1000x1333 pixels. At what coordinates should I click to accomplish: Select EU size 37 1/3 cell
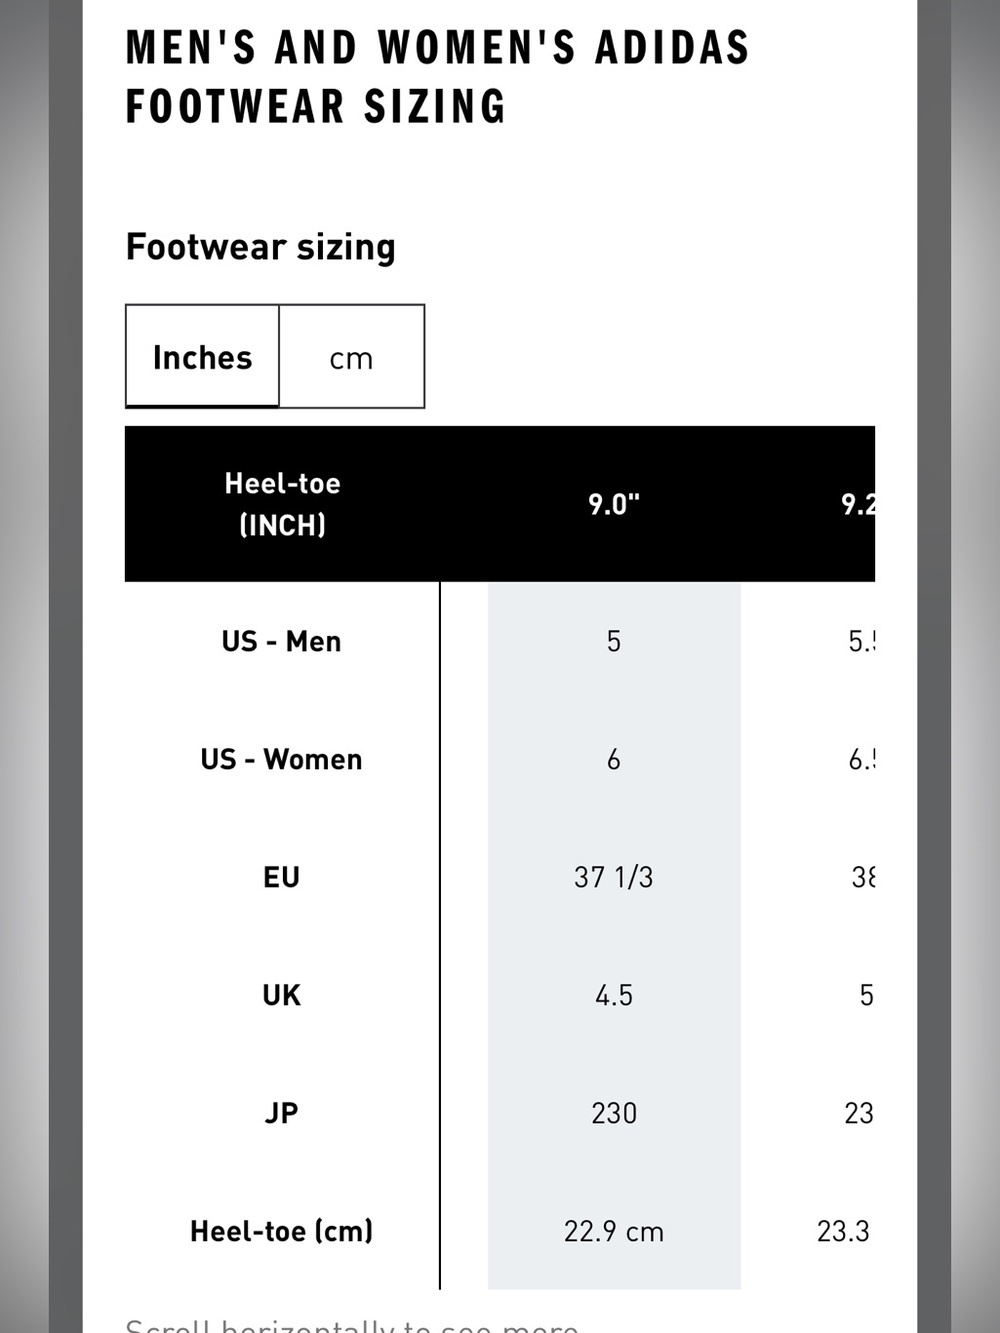pos(614,877)
